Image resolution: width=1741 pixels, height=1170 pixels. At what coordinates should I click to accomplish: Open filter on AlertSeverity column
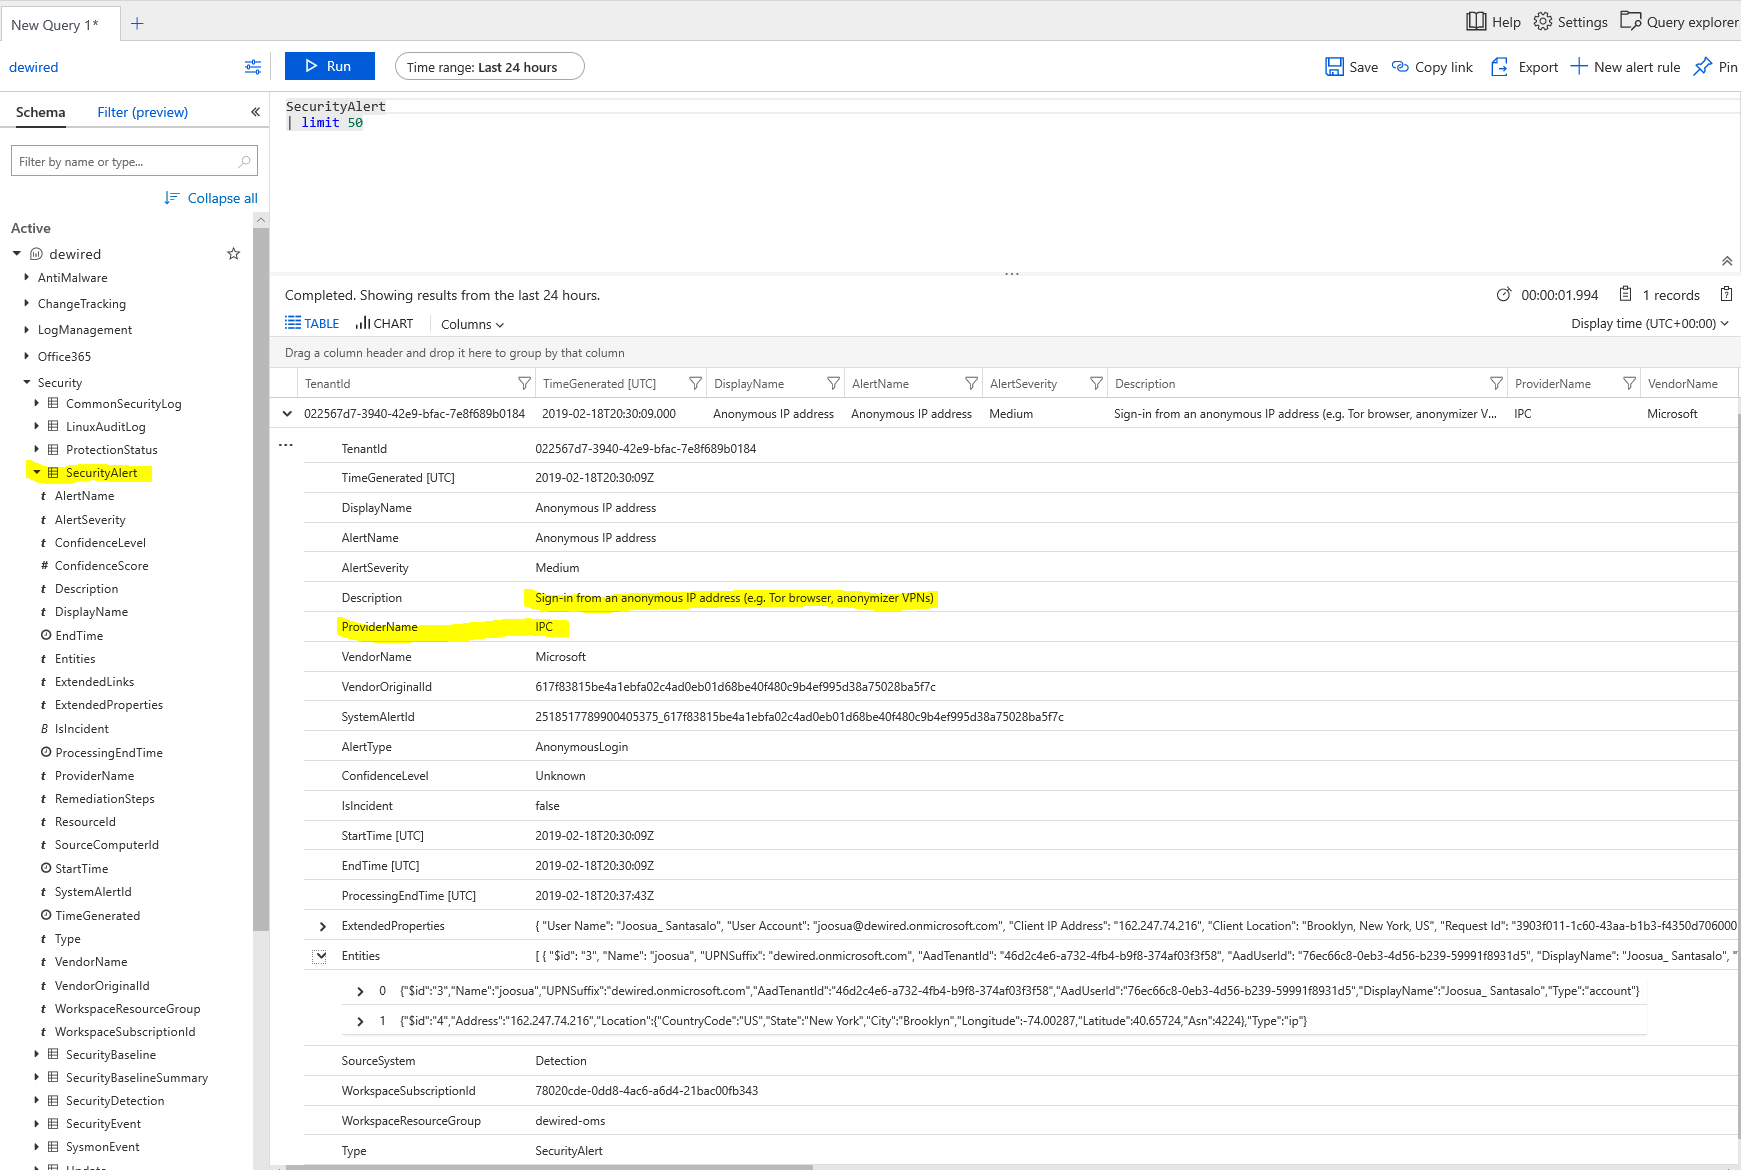[1096, 384]
